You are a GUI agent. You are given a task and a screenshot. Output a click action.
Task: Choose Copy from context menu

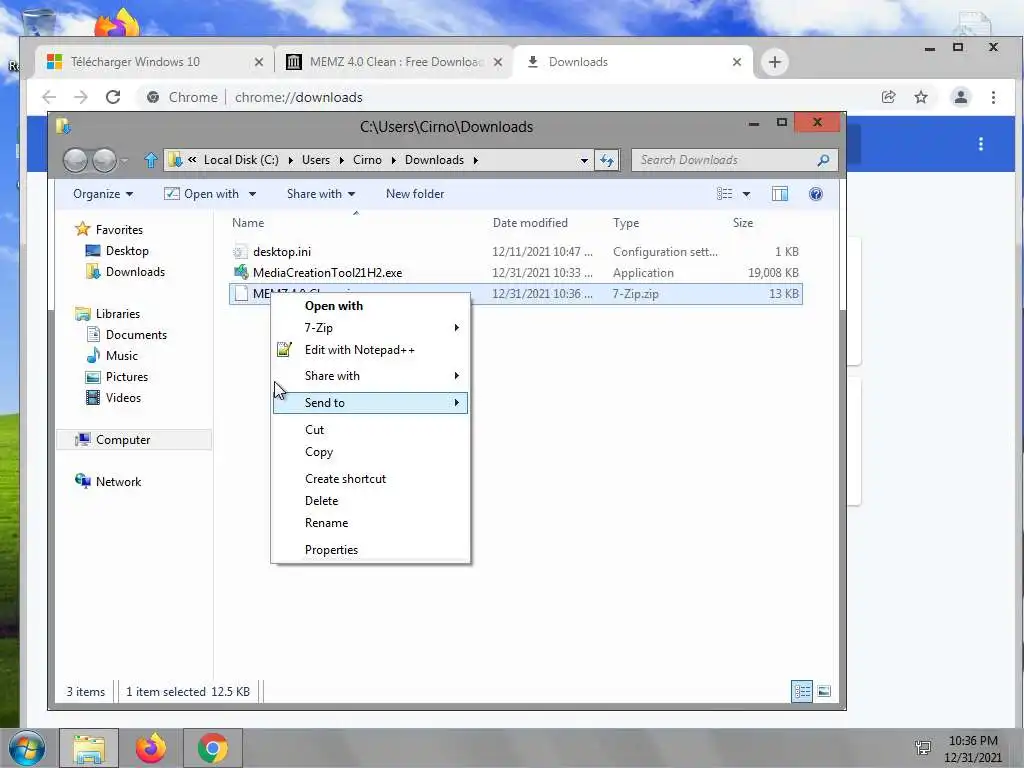click(x=370, y=452)
